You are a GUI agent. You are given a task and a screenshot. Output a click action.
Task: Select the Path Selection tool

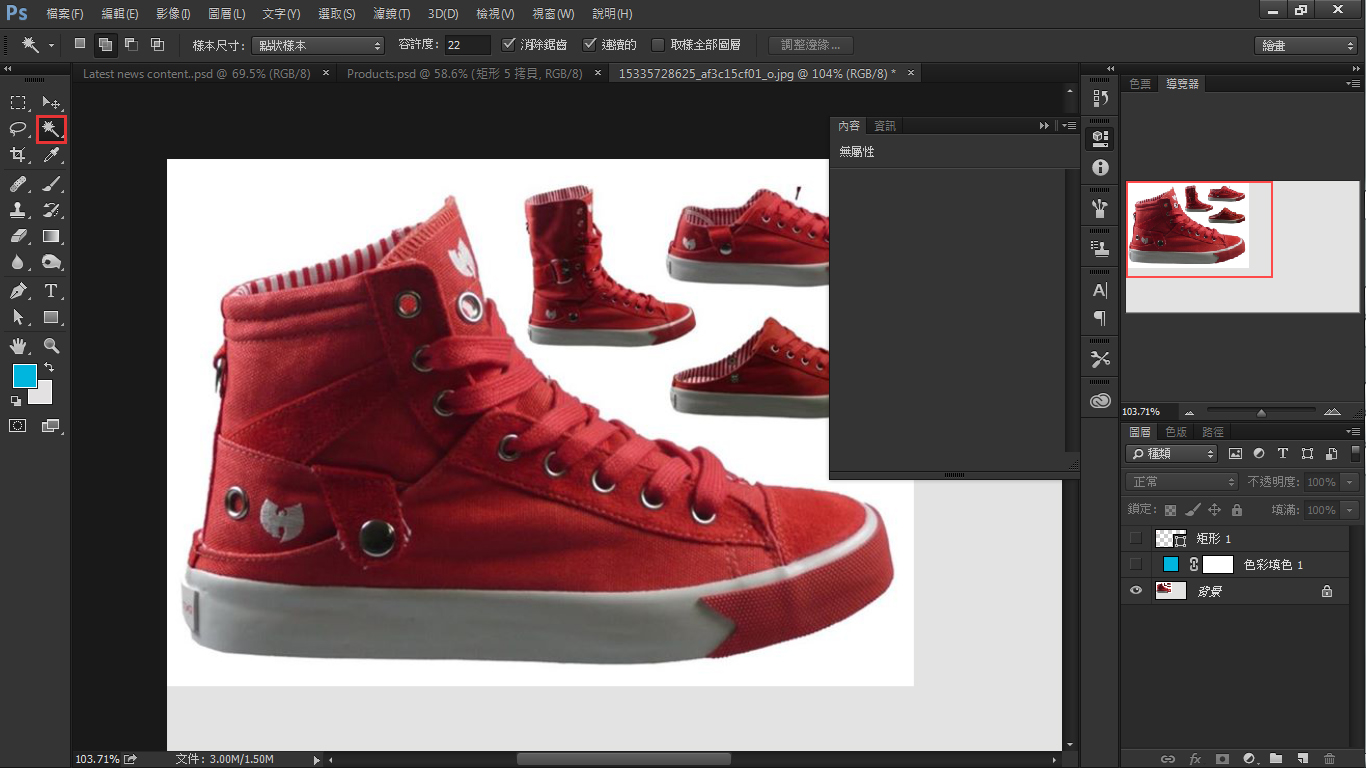click(x=18, y=317)
